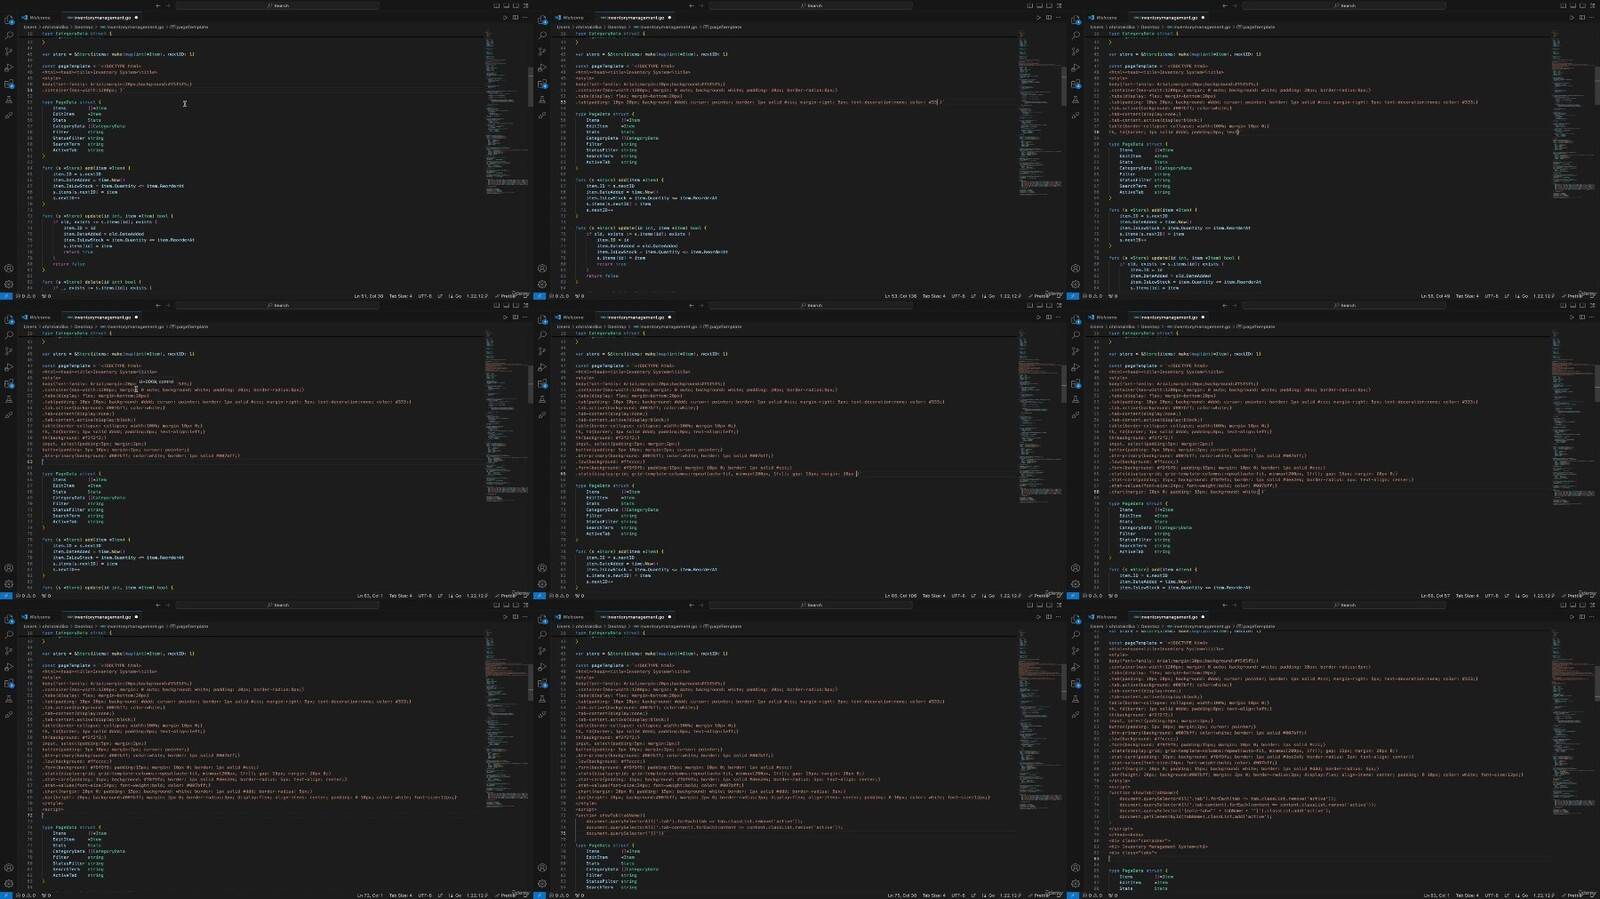Open Extensions view in the bottom-left window
Viewport: 1600px width, 899px height.
tap(9, 683)
